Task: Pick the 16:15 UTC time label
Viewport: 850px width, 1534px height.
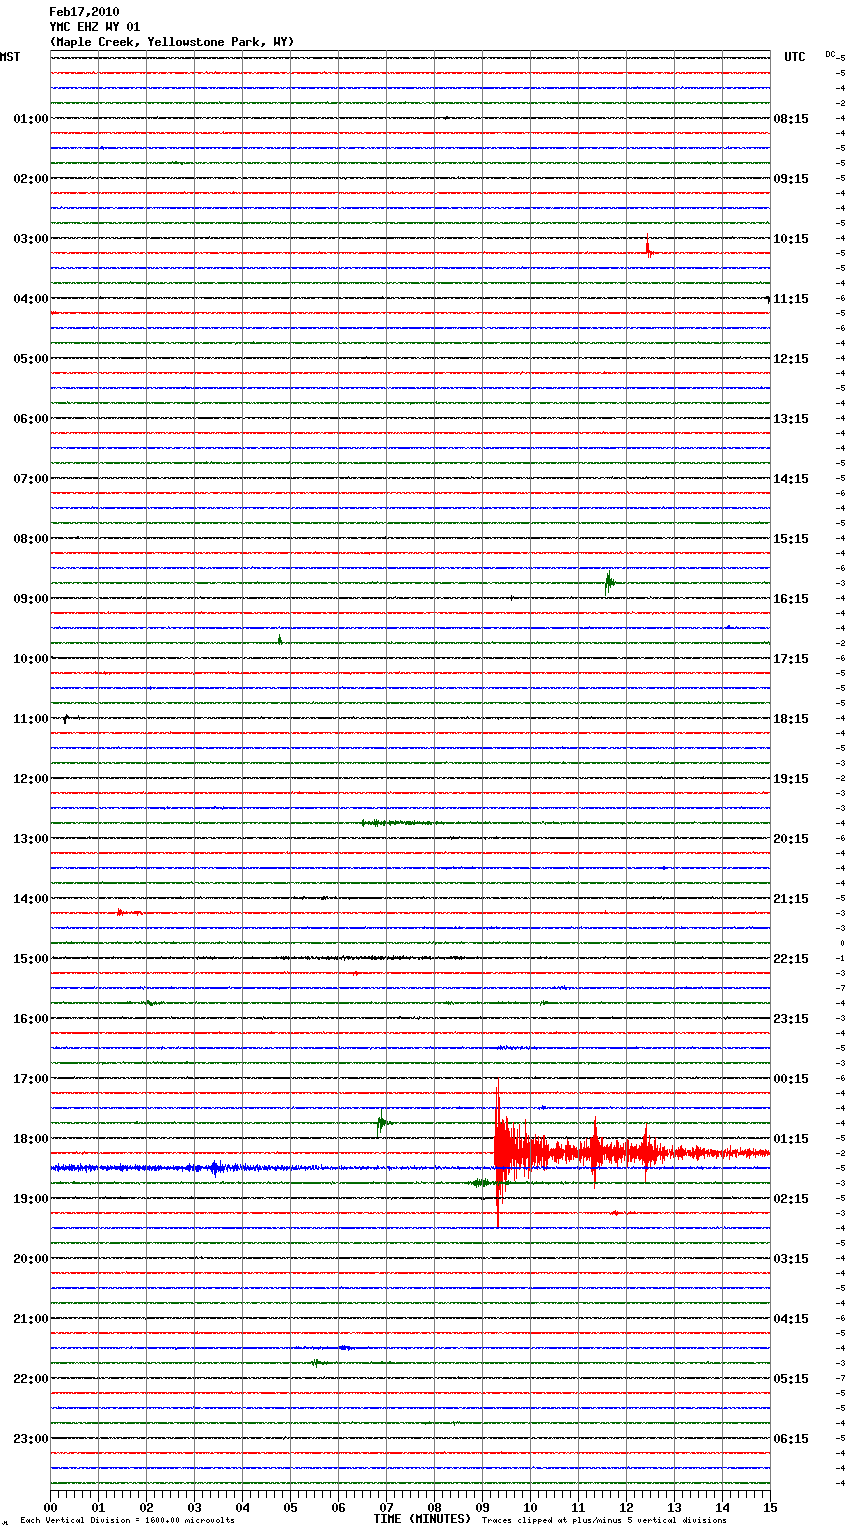Action: pyautogui.click(x=791, y=599)
